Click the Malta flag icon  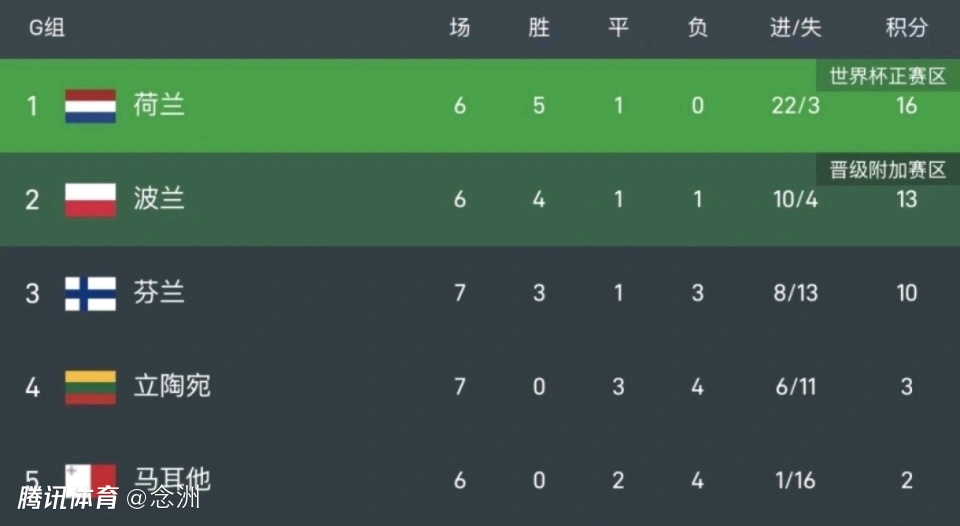pyautogui.click(x=91, y=478)
